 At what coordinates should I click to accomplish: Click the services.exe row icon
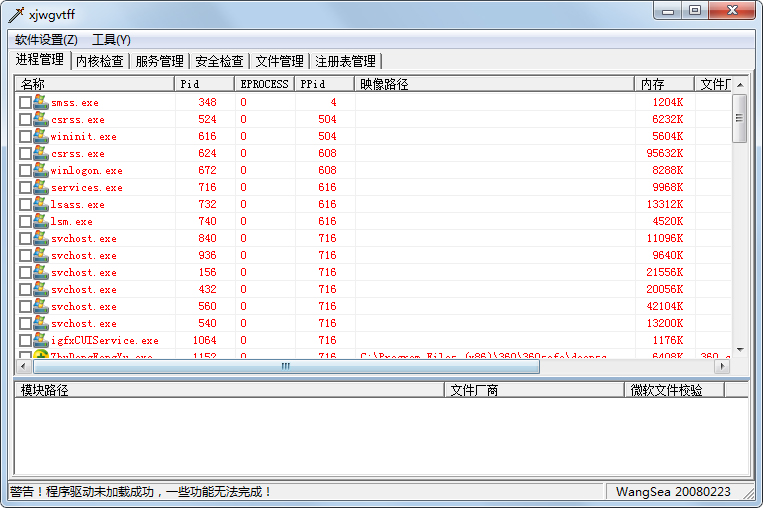point(41,187)
